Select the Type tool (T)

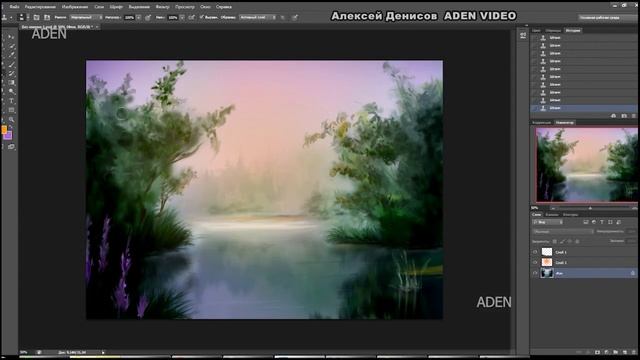coord(12,100)
